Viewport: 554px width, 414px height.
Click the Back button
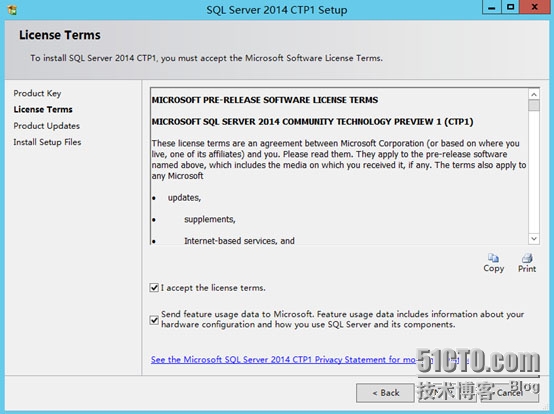[x=385, y=393]
